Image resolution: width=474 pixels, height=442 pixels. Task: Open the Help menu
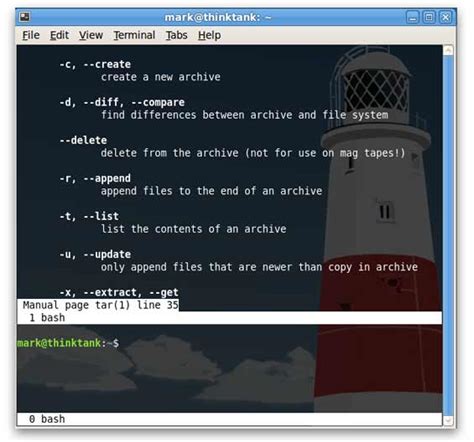(x=209, y=35)
